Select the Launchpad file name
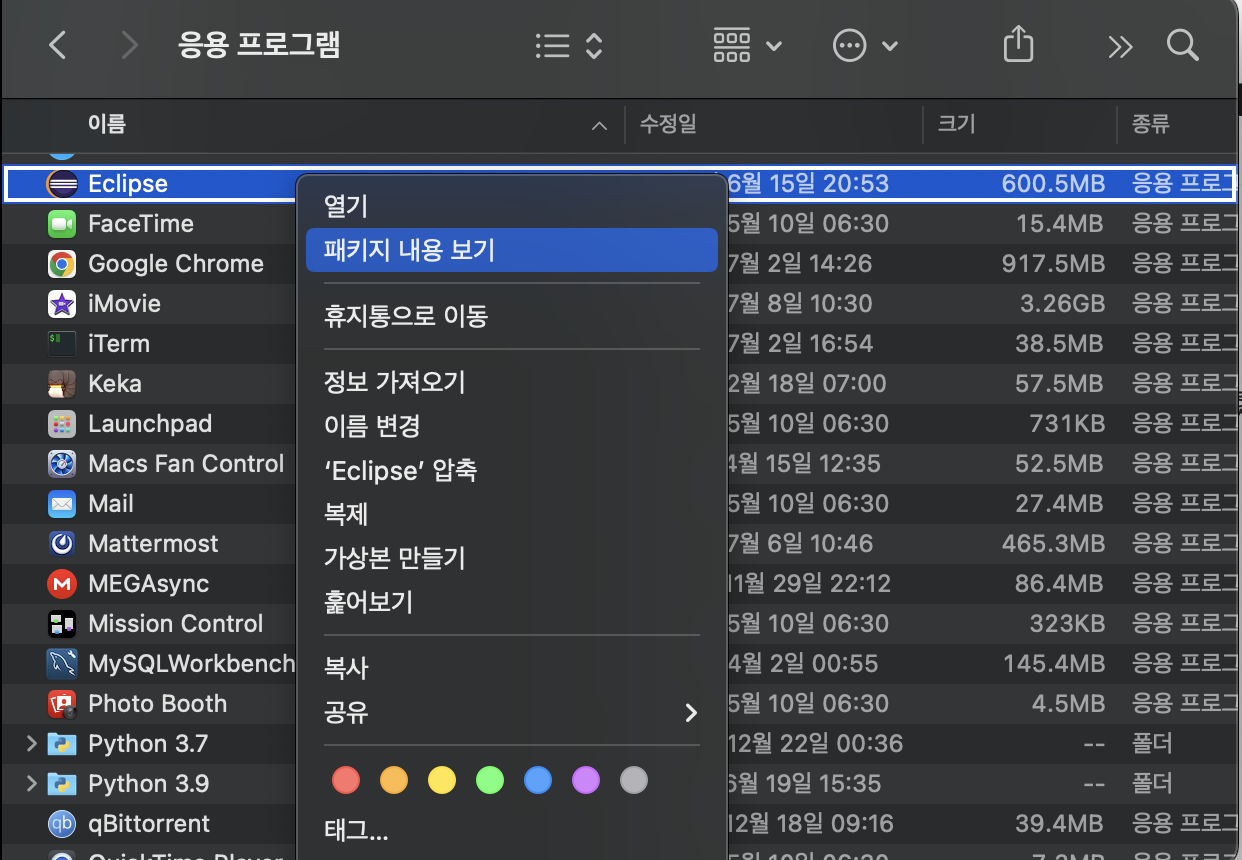Screen dimensions: 1242x860 [x=150, y=424]
